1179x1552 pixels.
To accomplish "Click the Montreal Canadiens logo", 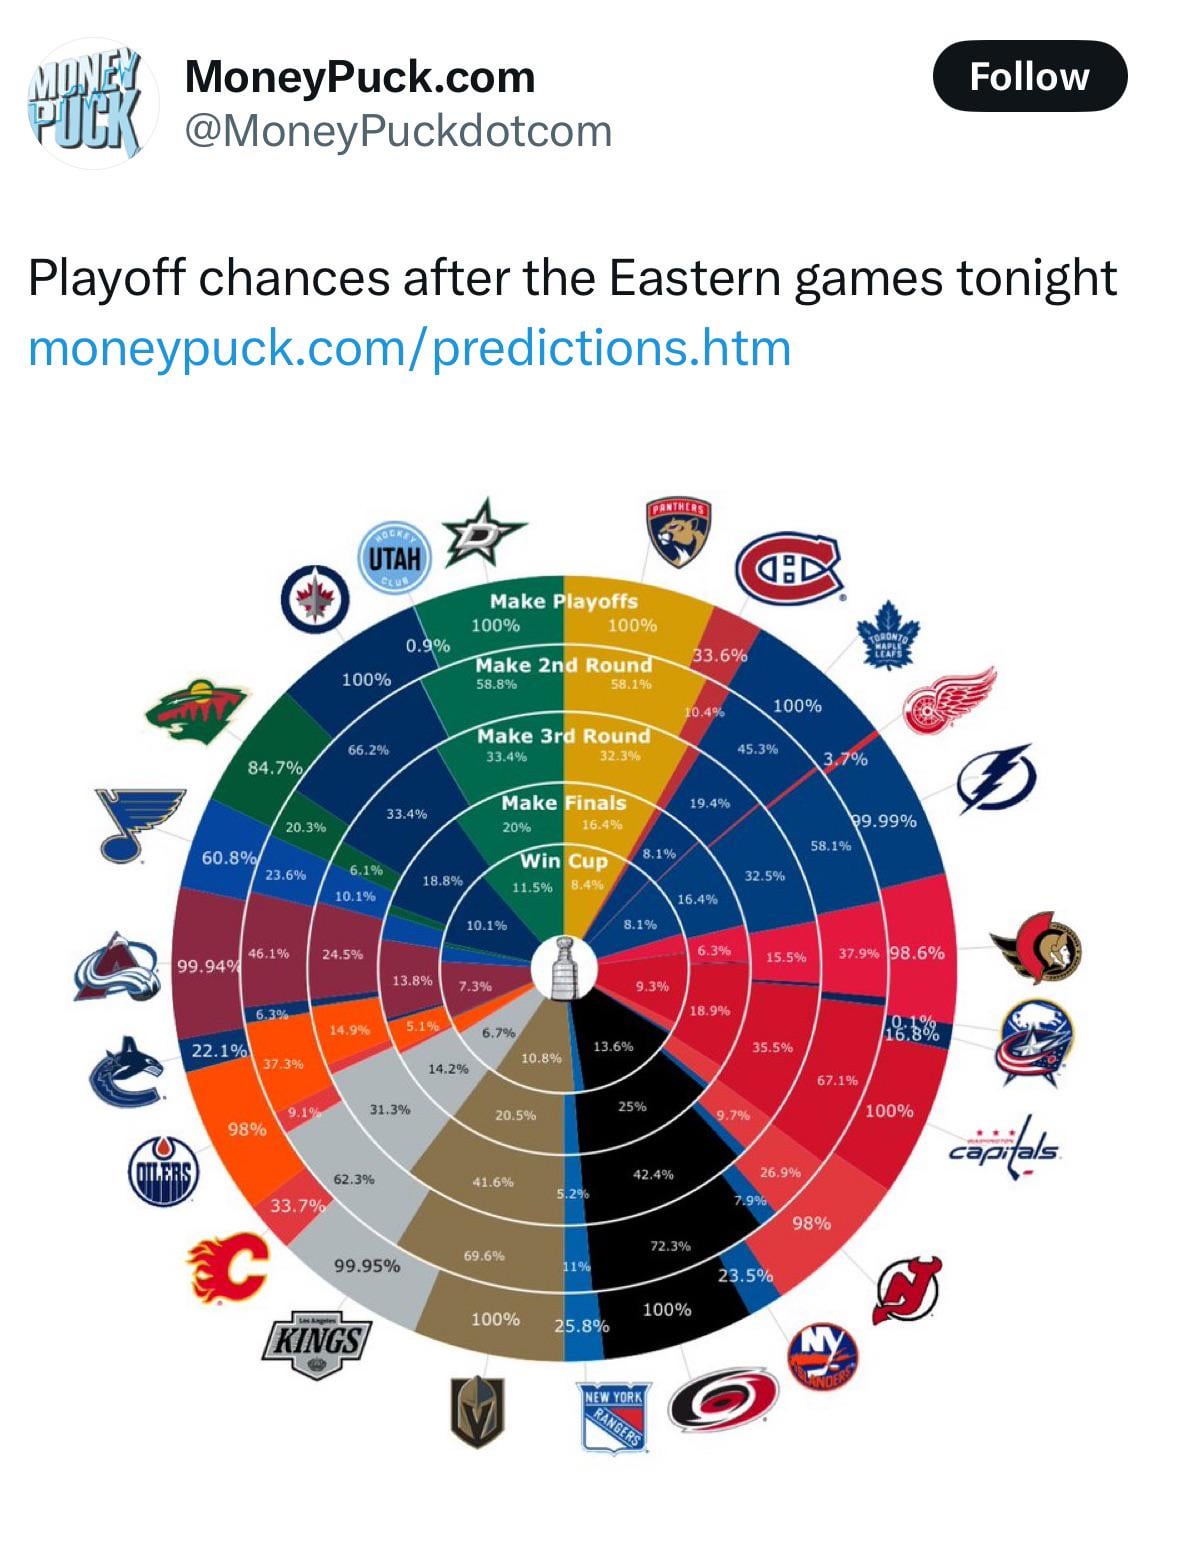I will [788, 569].
